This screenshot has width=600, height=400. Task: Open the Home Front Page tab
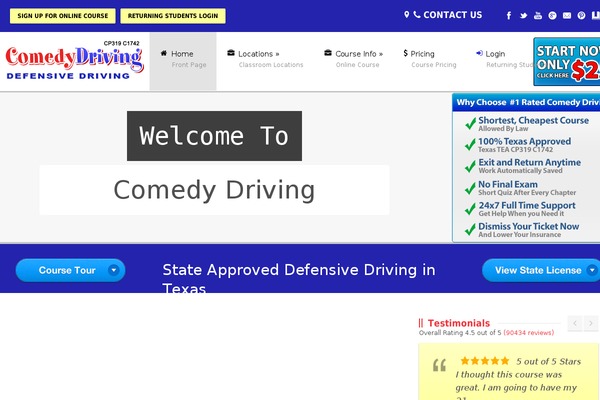point(183,61)
